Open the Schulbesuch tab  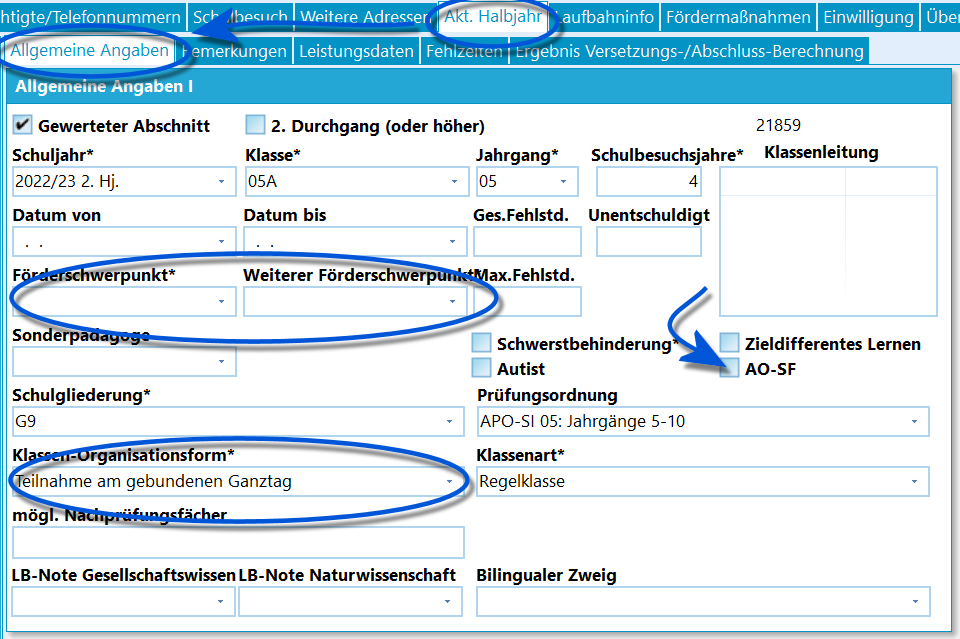tap(240, 17)
